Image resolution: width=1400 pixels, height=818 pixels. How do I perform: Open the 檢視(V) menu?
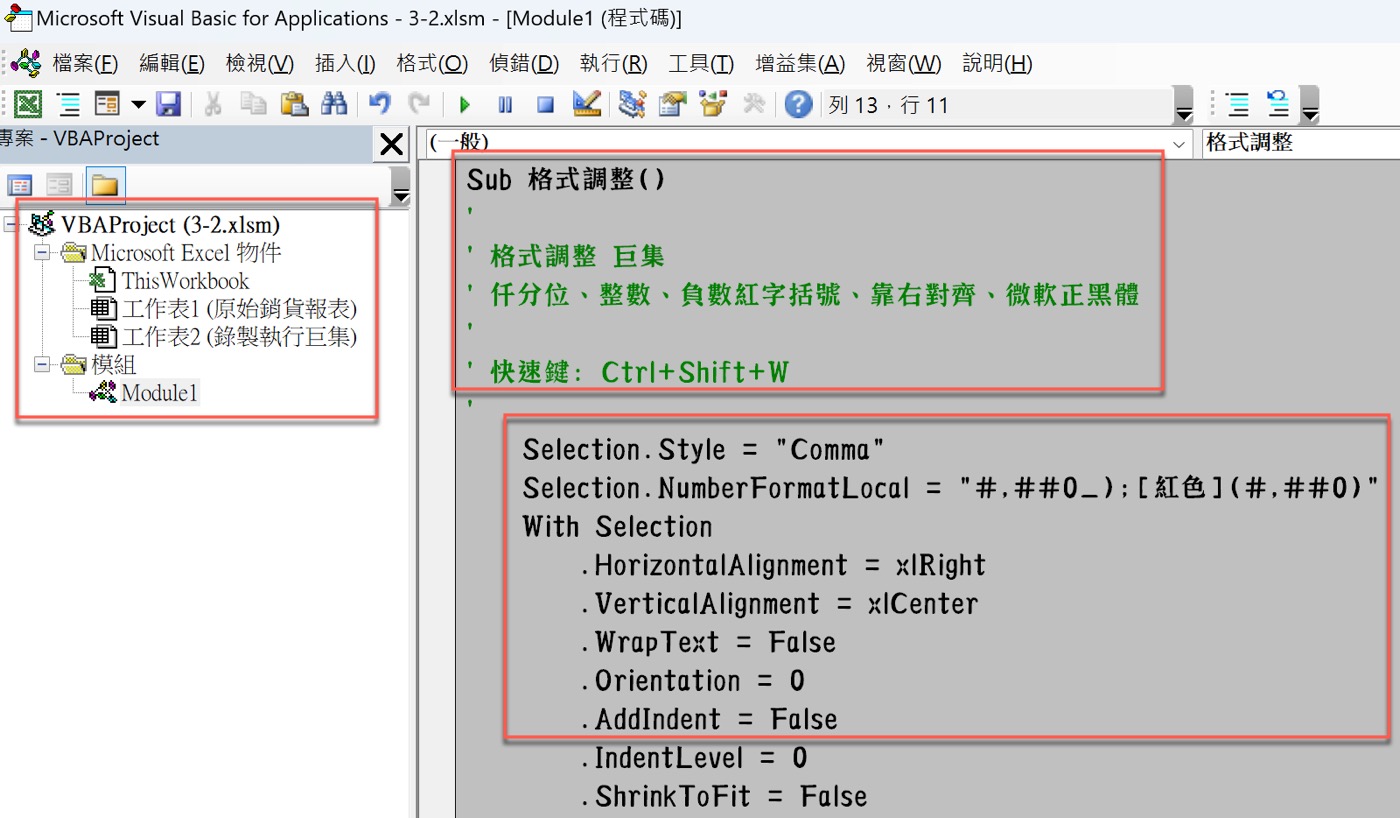tap(260, 64)
